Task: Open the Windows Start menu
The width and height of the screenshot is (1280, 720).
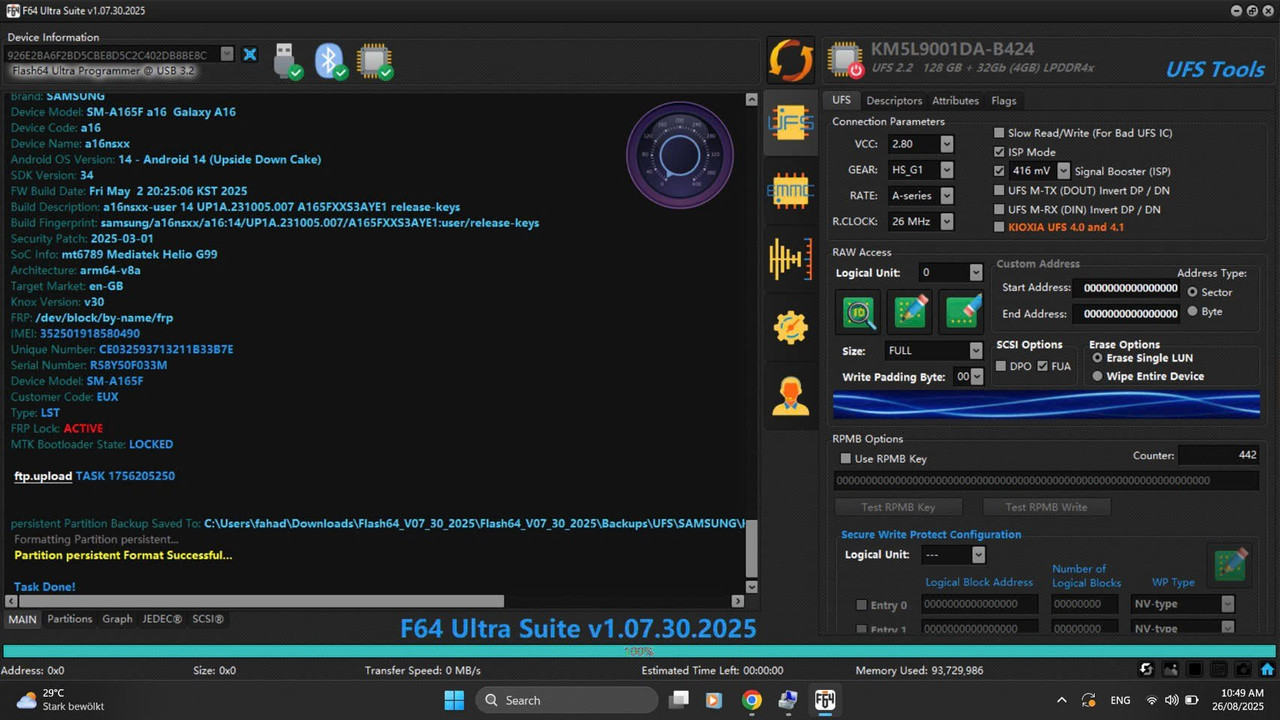Action: 454,700
